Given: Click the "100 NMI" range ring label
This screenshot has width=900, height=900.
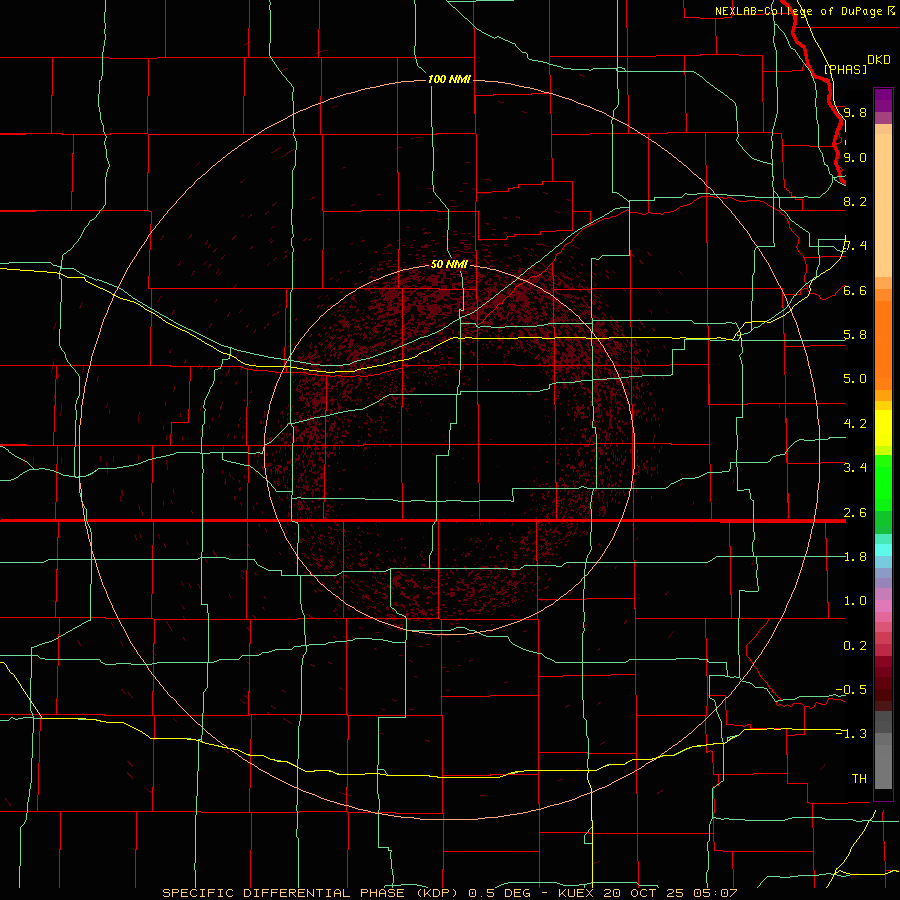Looking at the screenshot, I should 449,79.
